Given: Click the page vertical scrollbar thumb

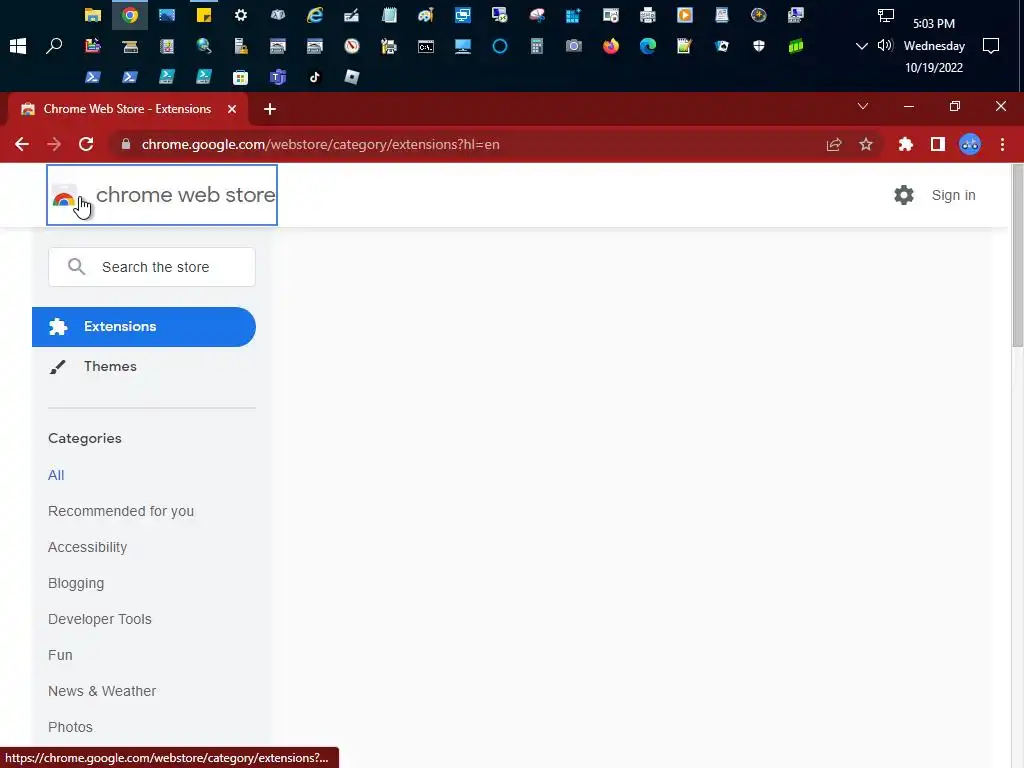Looking at the screenshot, I should coord(1017,257).
